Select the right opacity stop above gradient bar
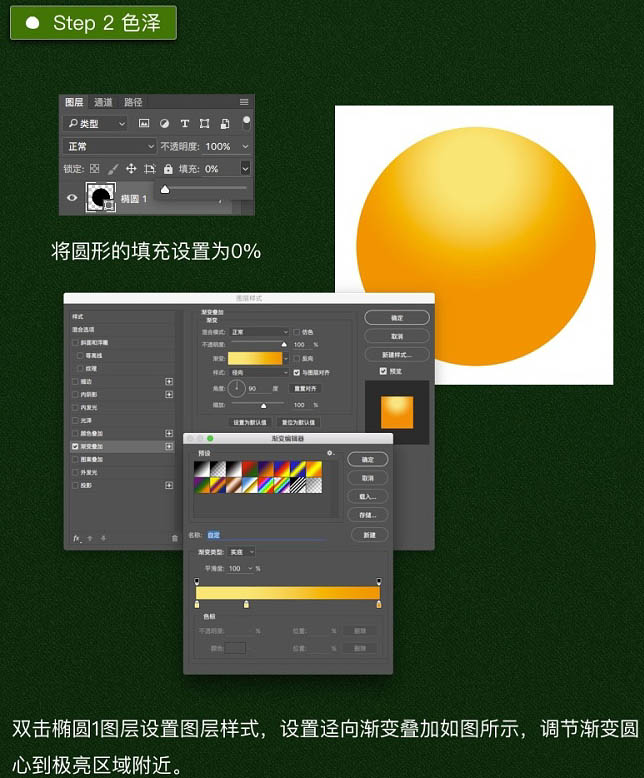This screenshot has width=644, height=778. click(379, 581)
